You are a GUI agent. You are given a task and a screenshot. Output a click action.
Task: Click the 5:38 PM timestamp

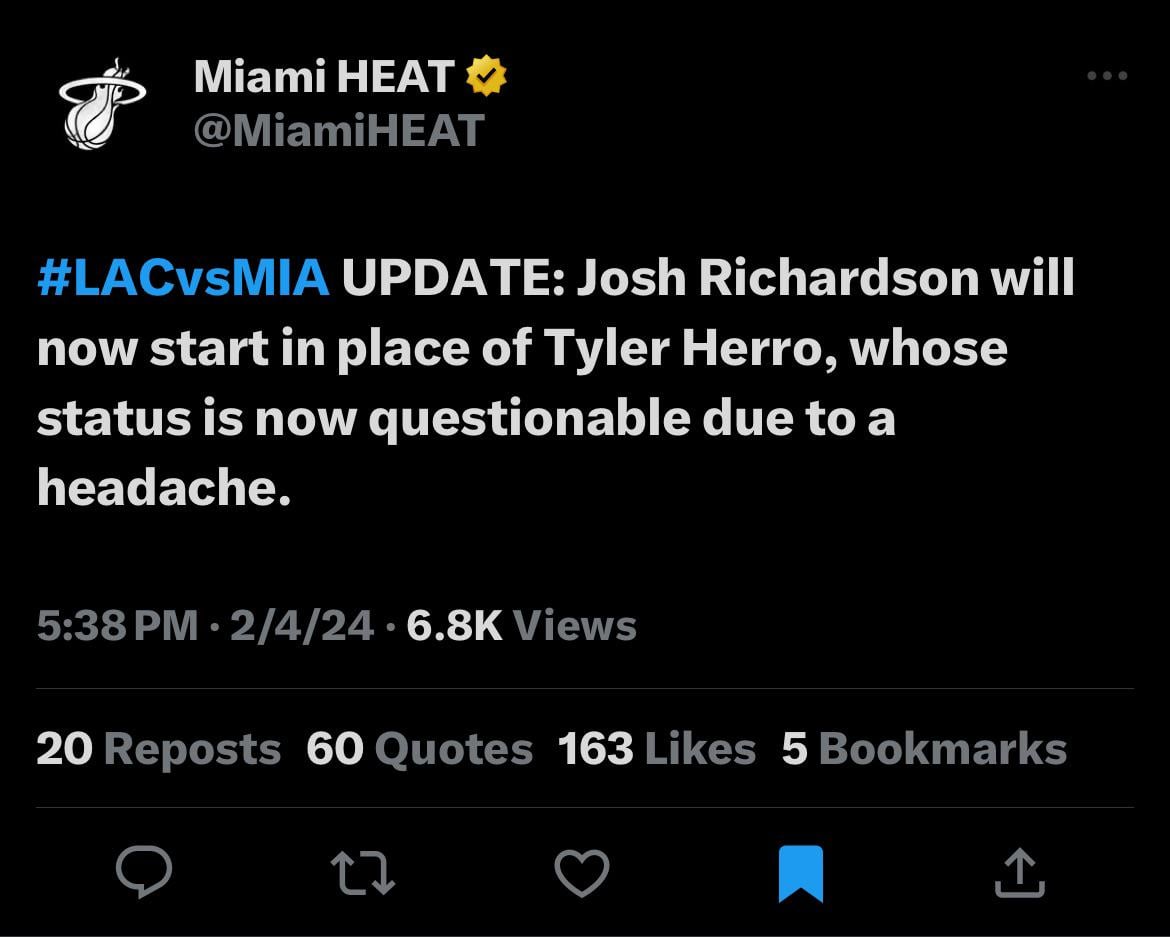pos(117,627)
